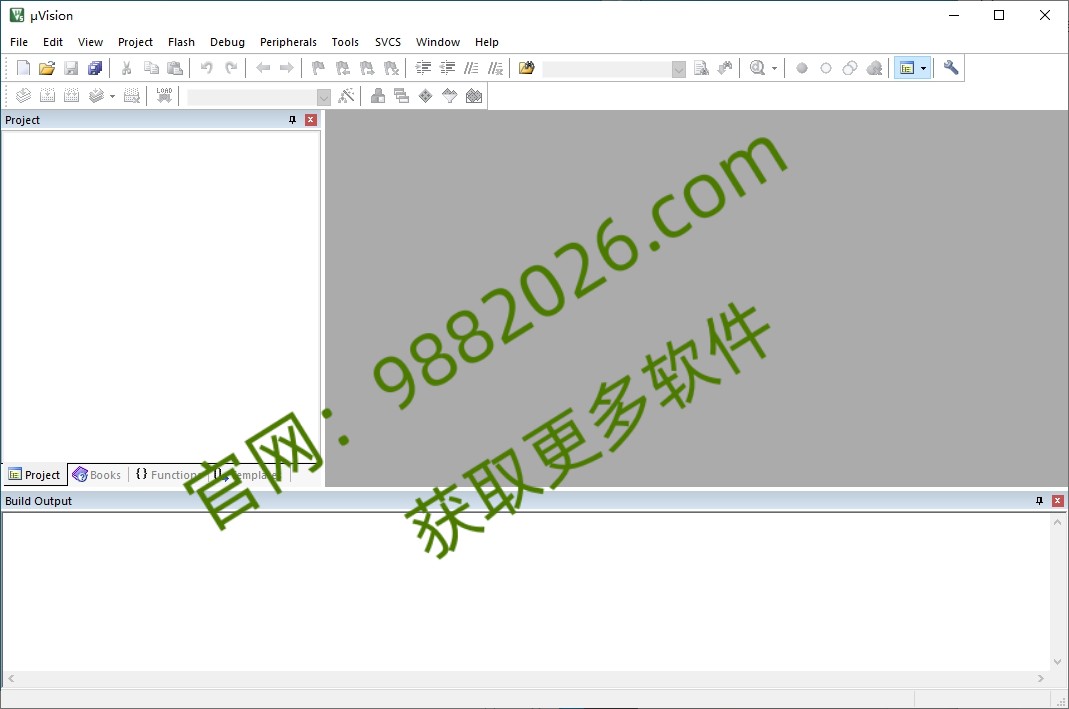The height and width of the screenshot is (709, 1069).
Task: Click the LOAD download to flash icon
Action: pos(164,96)
